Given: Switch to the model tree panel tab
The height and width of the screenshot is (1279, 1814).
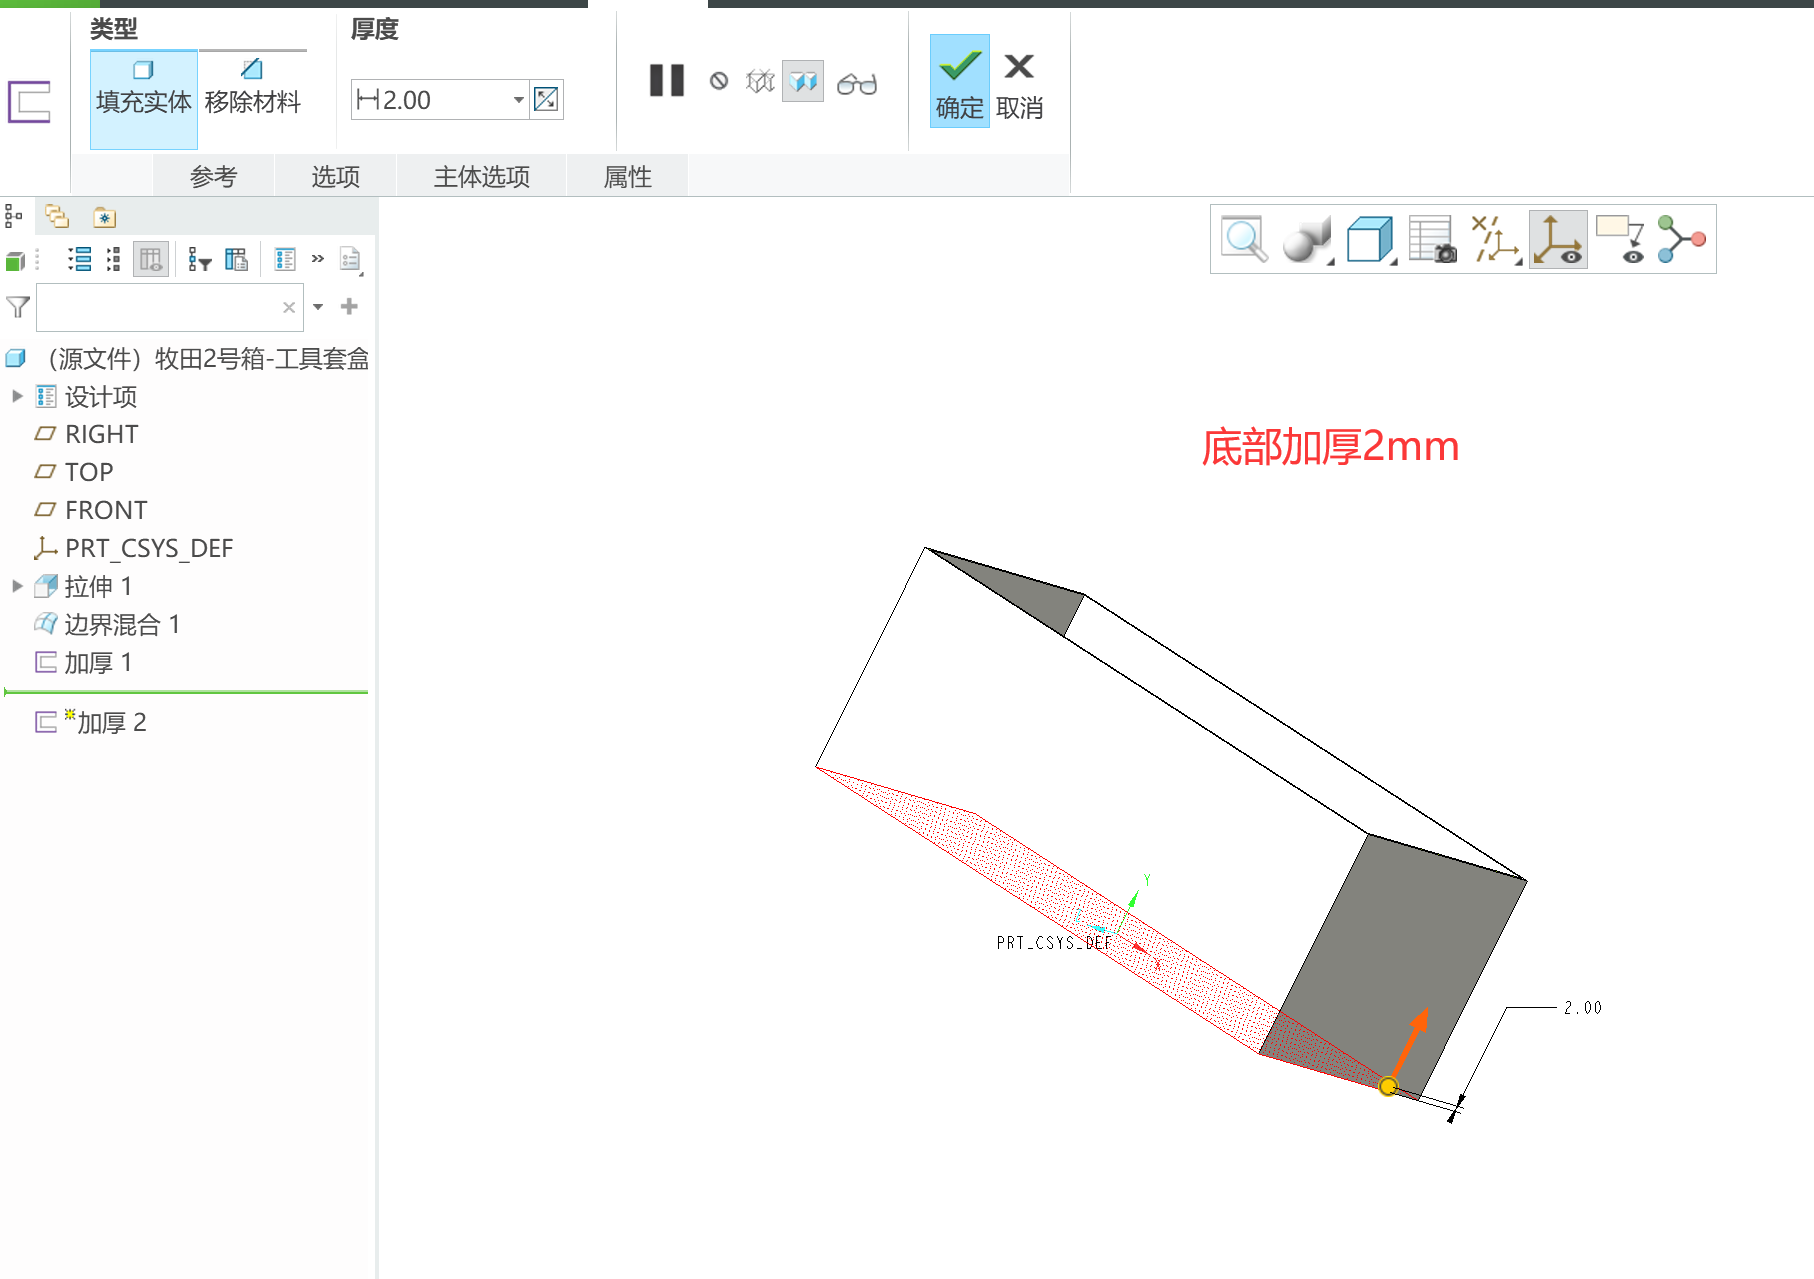Looking at the screenshot, I should (x=14, y=216).
